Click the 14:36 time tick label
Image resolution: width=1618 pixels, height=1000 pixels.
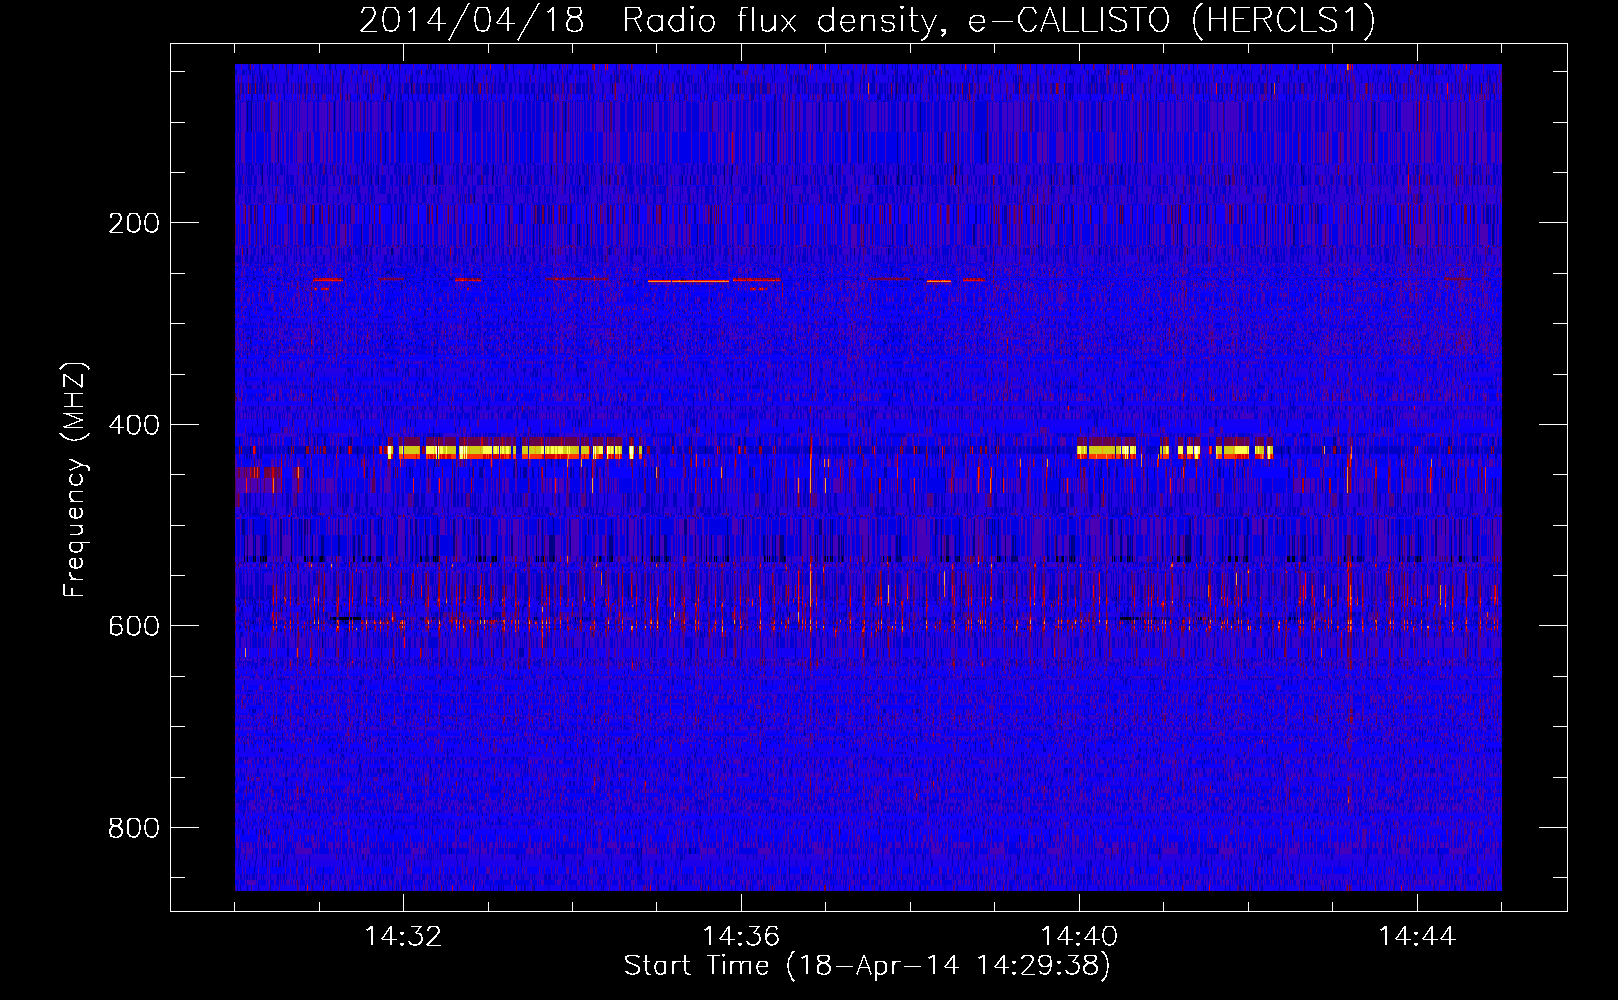click(741, 937)
